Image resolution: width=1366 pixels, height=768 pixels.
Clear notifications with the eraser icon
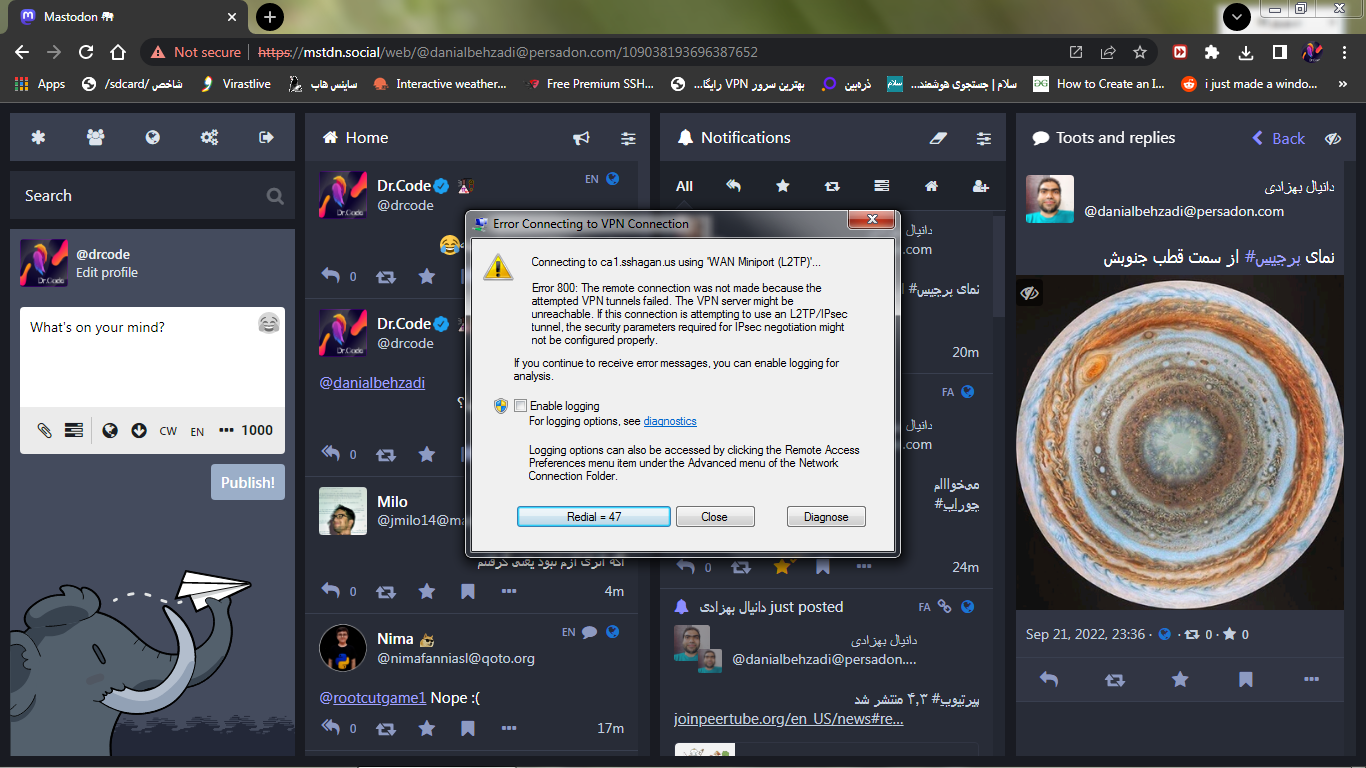937,138
